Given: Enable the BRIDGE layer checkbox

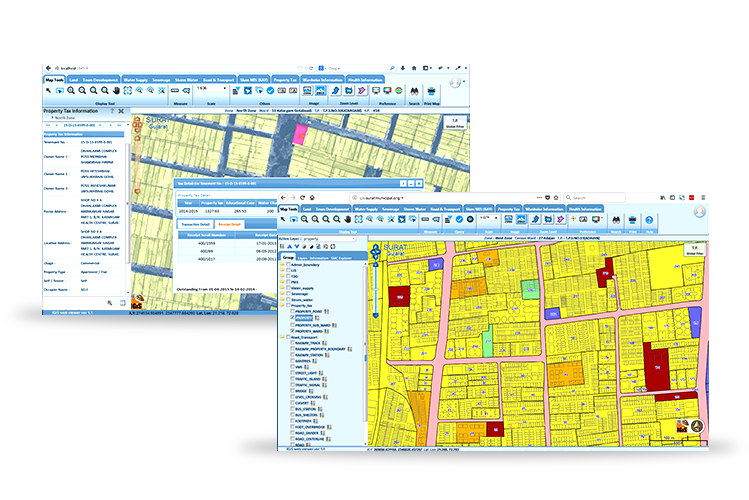Looking at the screenshot, I should tap(292, 391).
